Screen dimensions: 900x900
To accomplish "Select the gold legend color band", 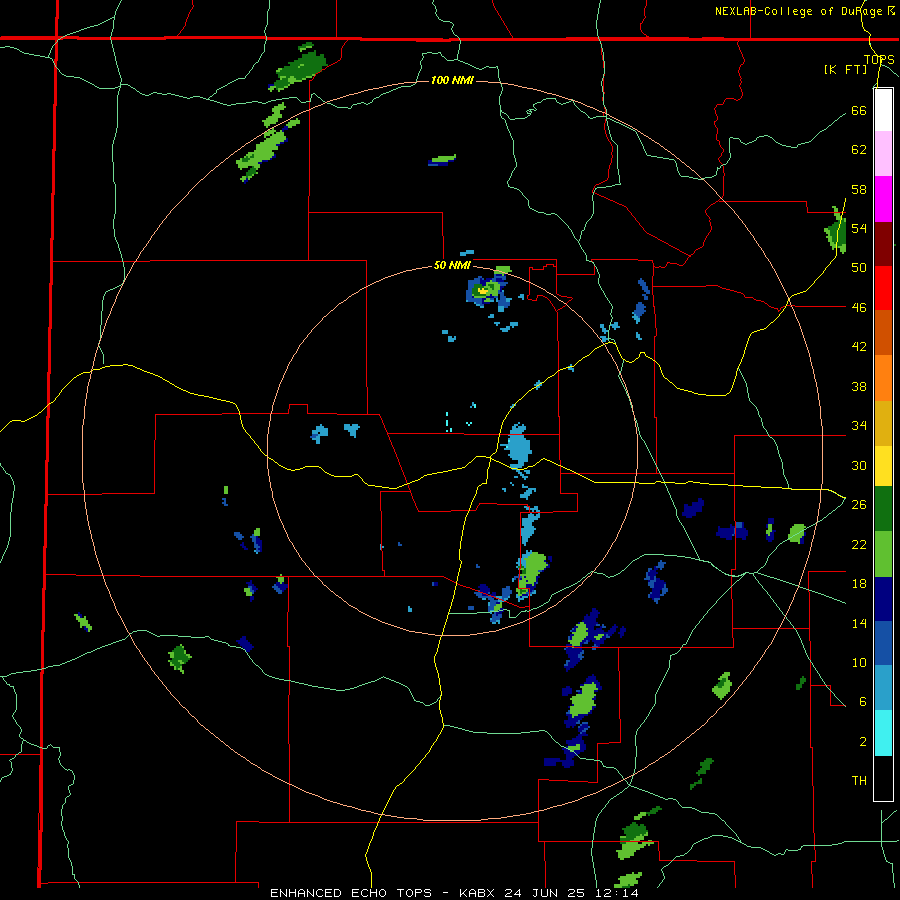I will [x=883, y=422].
